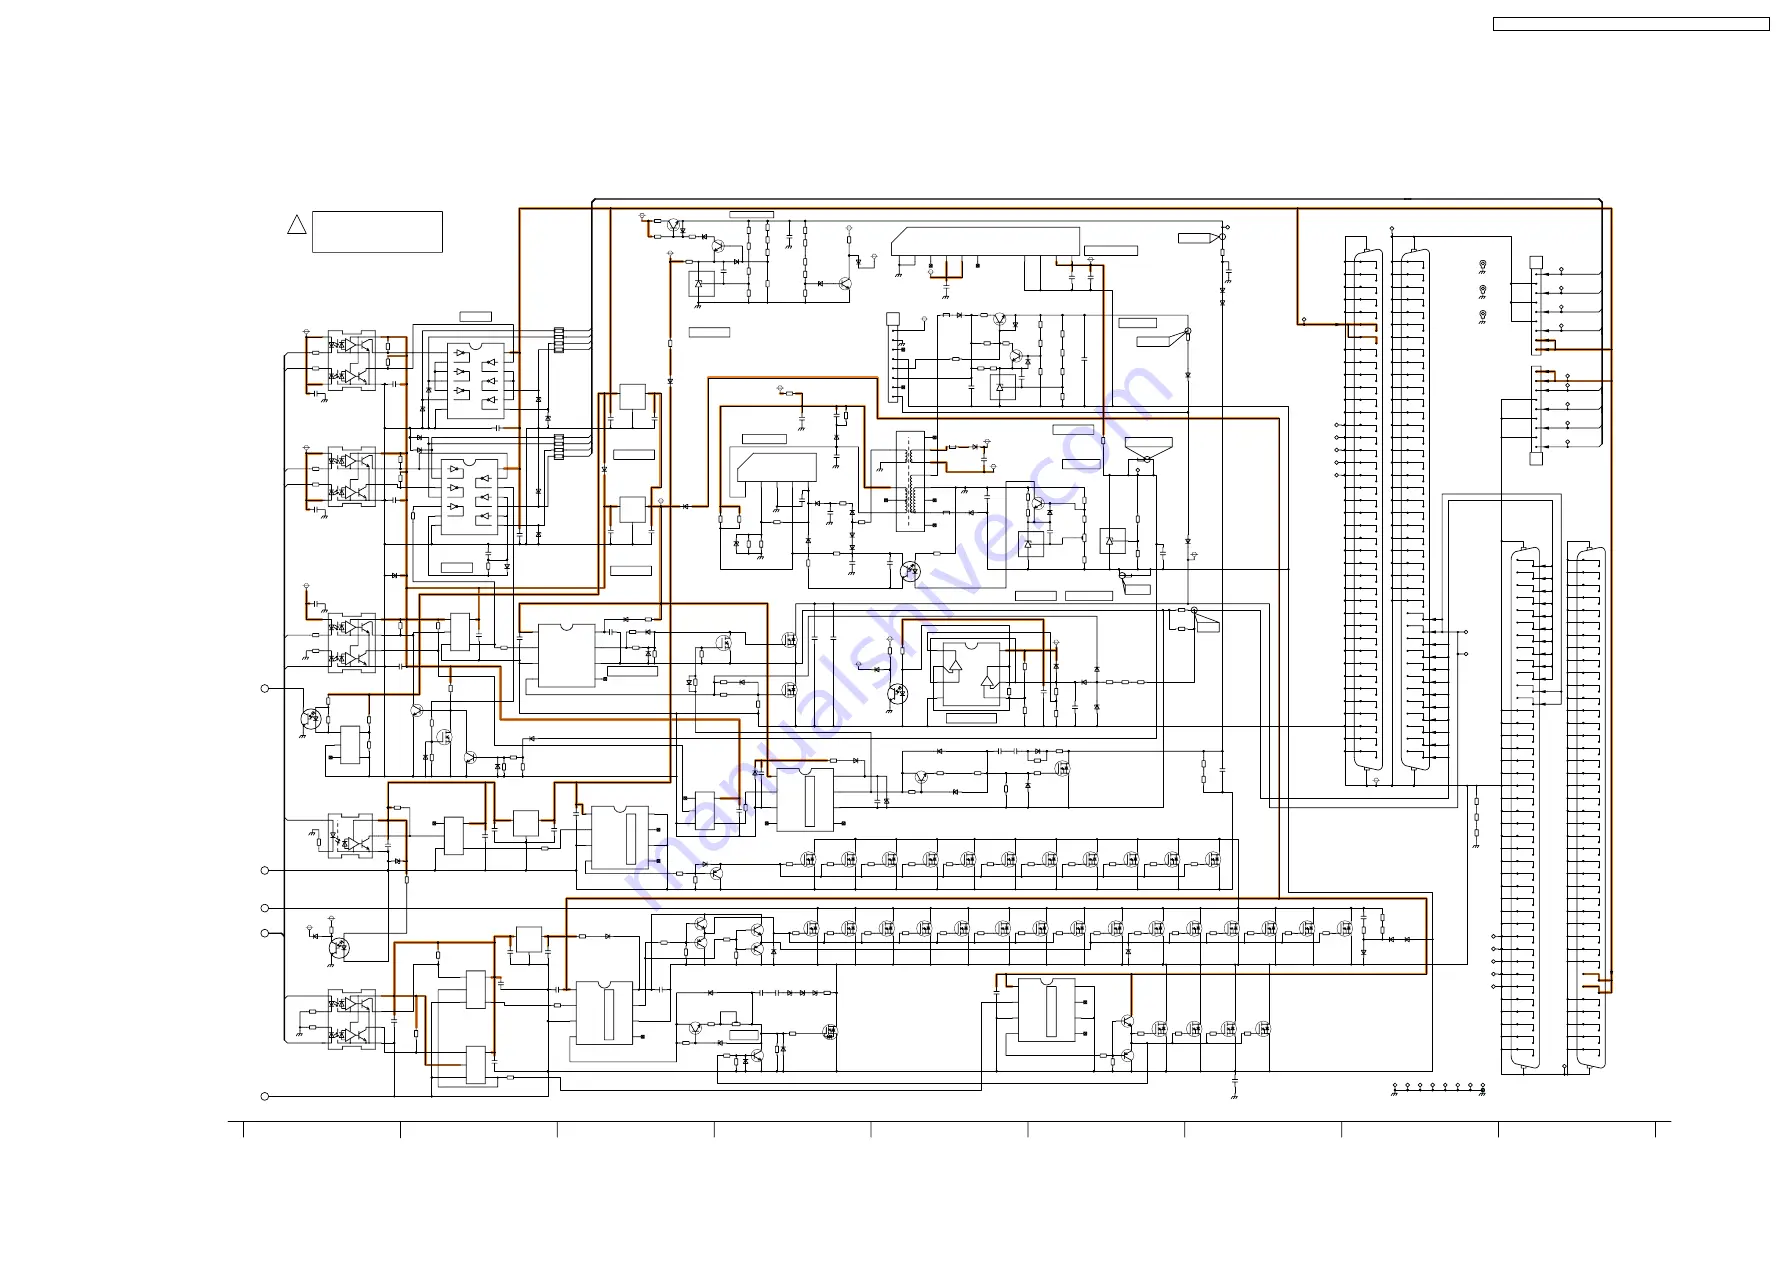Click the empty caution box beside triangle
The height and width of the screenshot is (1263, 1787).
[x=377, y=231]
